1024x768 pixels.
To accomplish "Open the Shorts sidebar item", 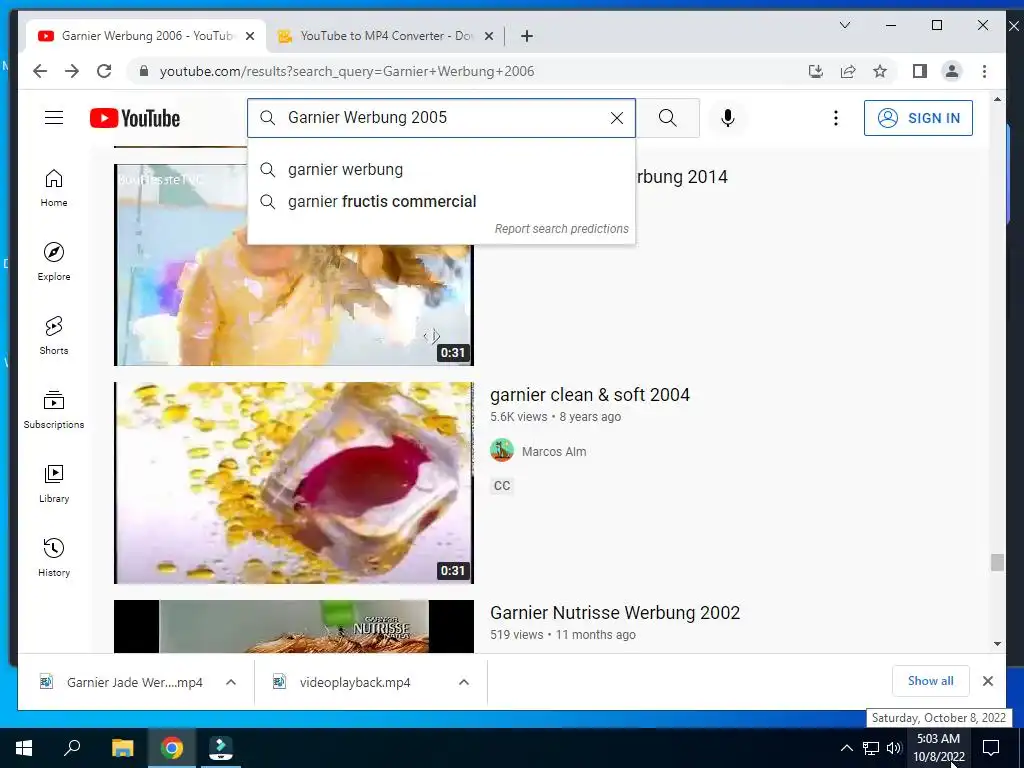I will click(54, 336).
